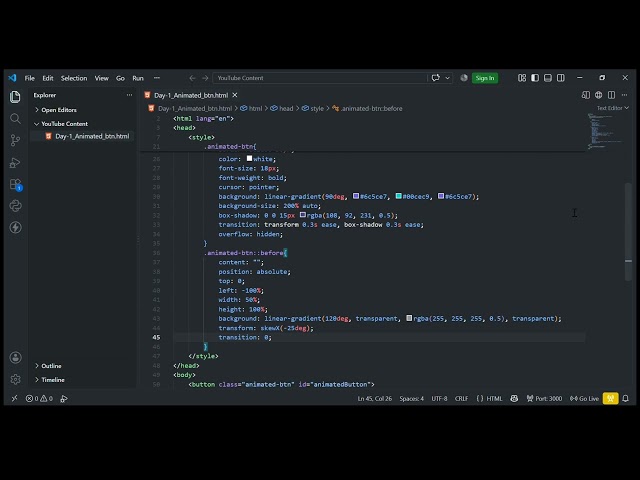Click the green Sign In button
640x480 pixels.
484,78
